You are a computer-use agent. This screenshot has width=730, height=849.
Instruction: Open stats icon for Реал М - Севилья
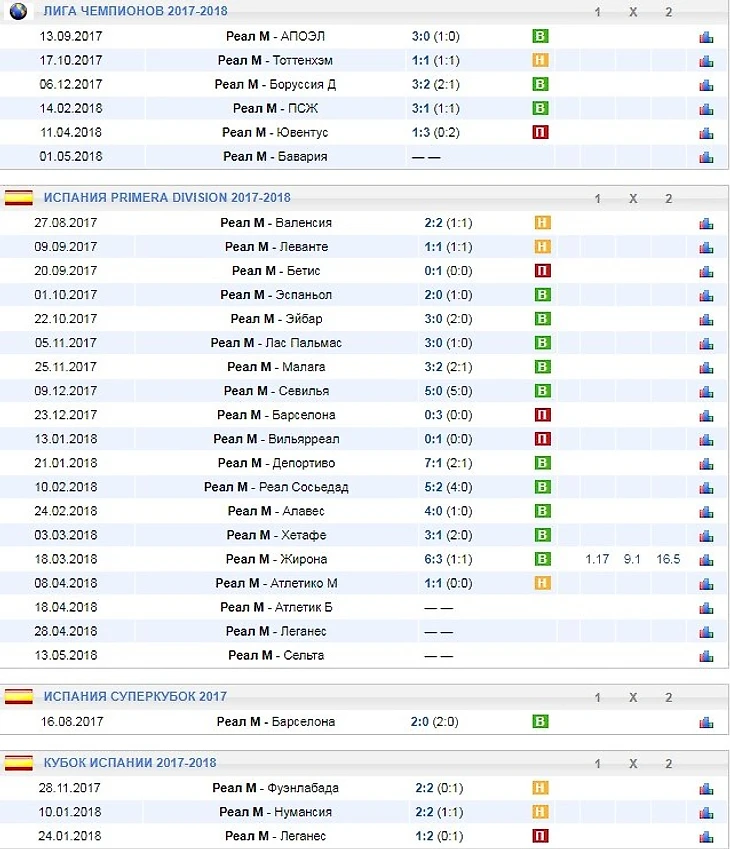706,391
